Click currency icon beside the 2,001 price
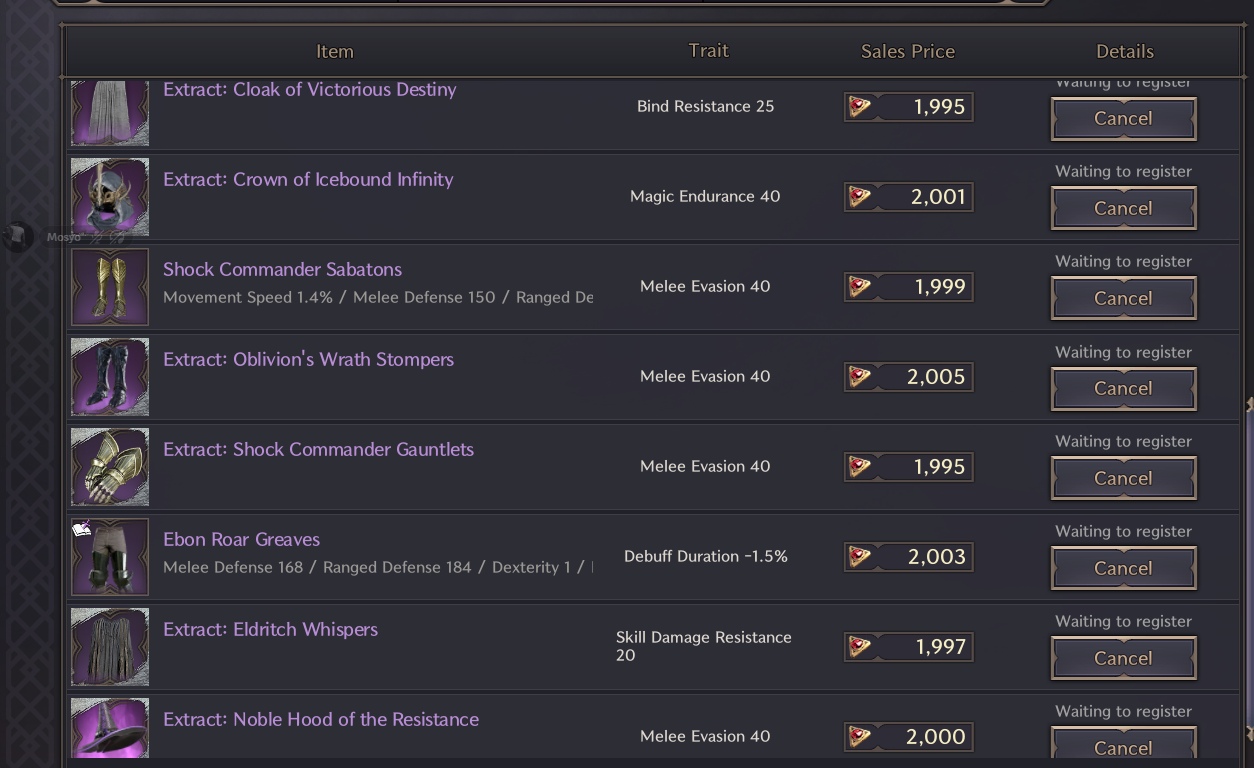1254x768 pixels. pos(859,197)
